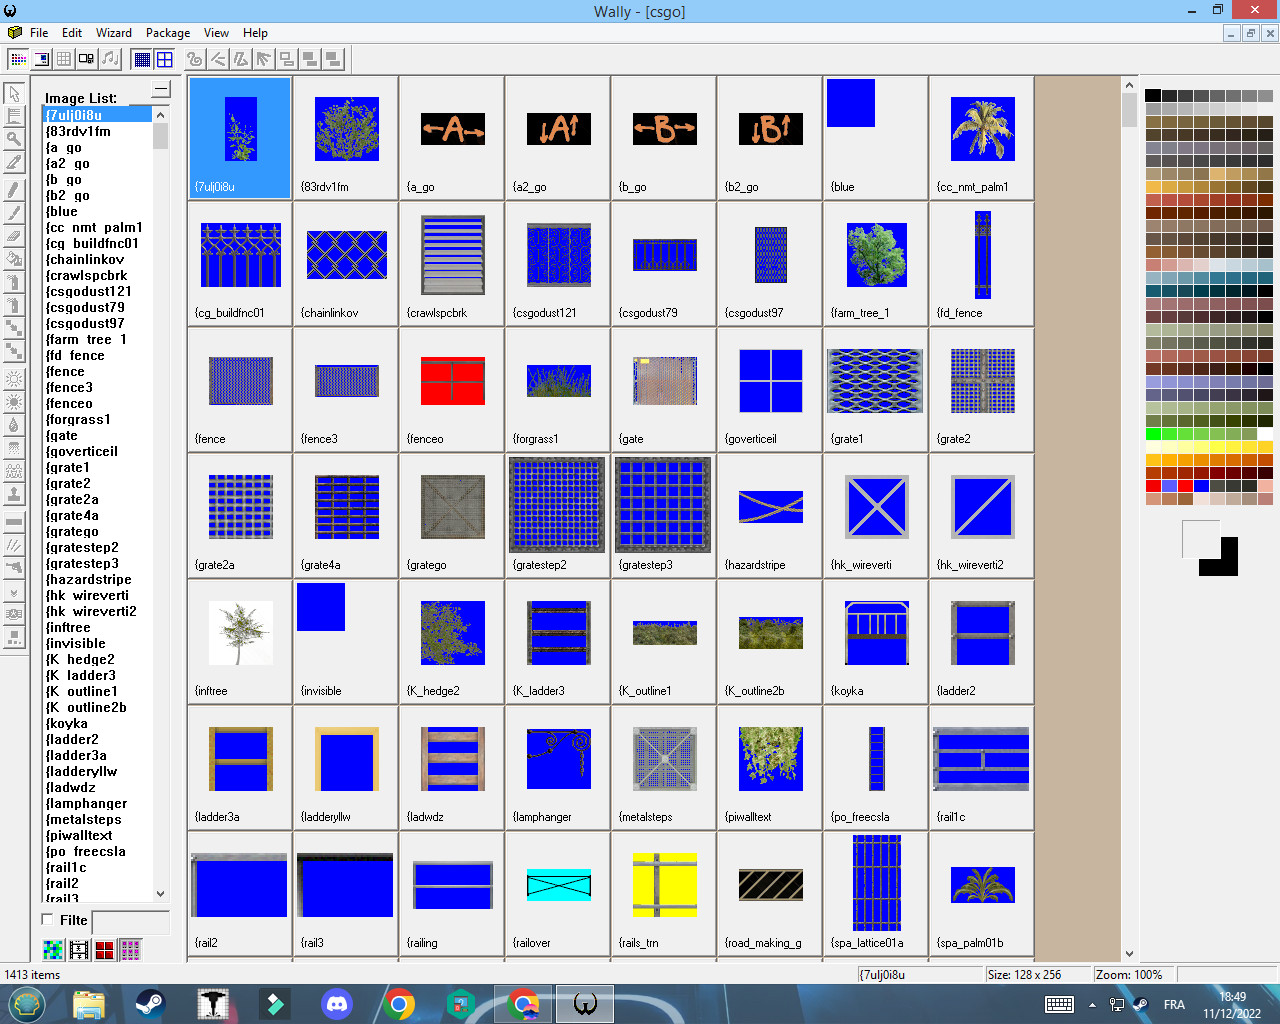
Task: Select the bullet hole gun tool
Action: coord(14,566)
